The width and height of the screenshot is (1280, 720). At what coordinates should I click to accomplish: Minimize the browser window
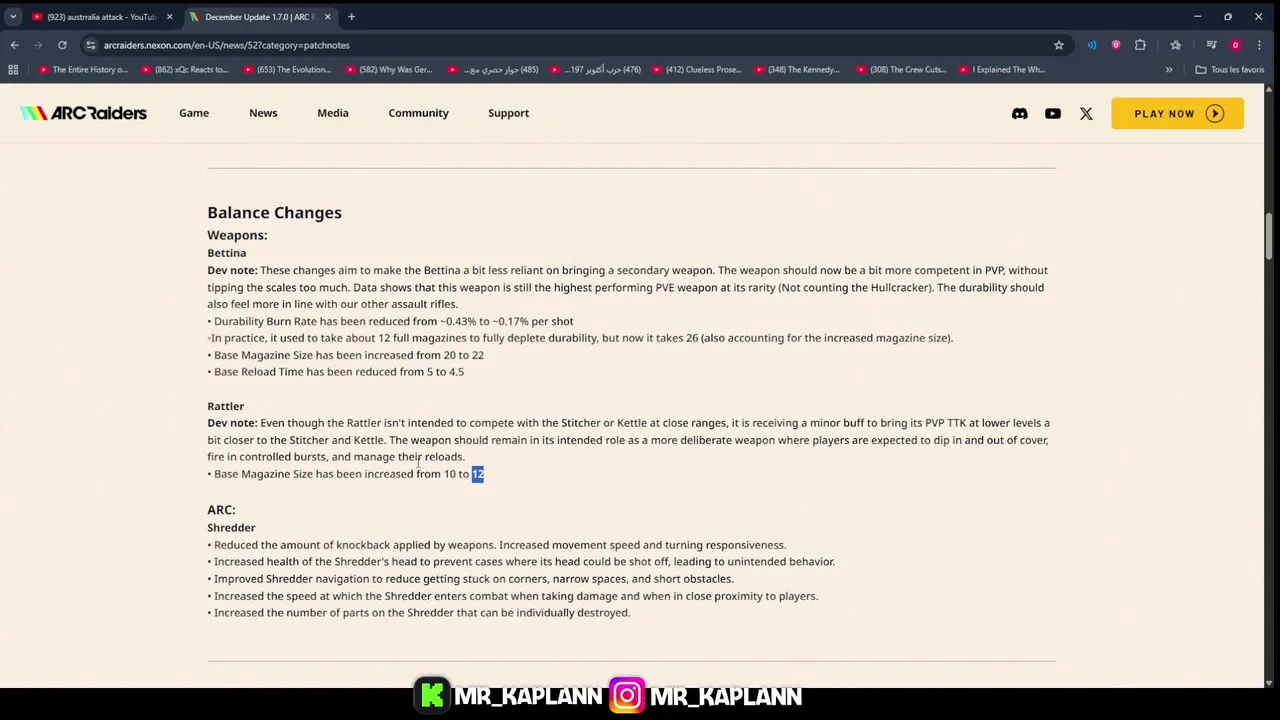point(1197,17)
